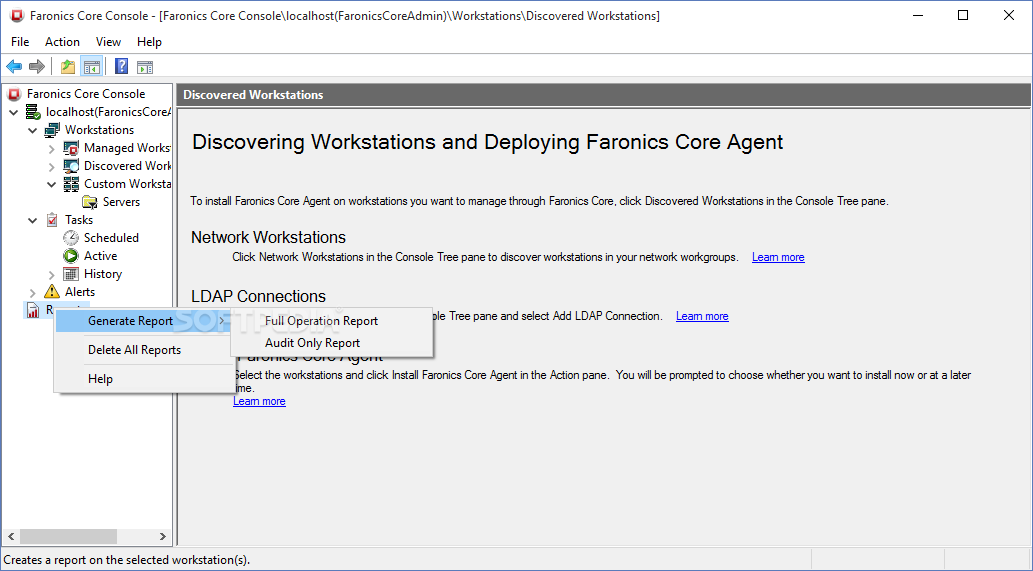Collapse the Tasks tree node

tap(32, 221)
